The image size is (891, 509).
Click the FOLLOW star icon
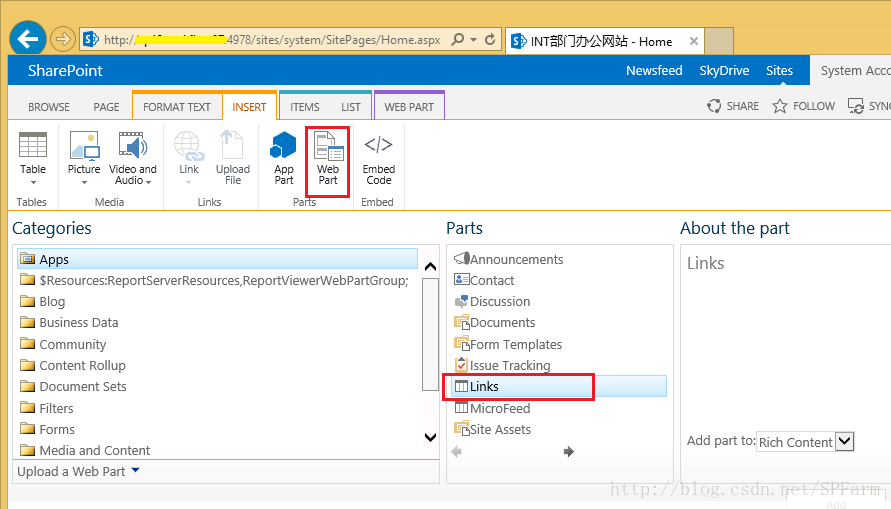(x=780, y=106)
